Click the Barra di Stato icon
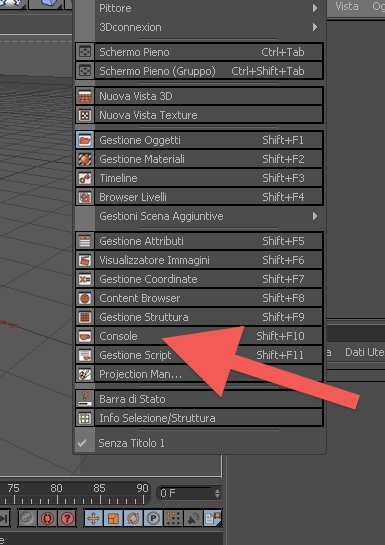Screen dimensions: 385x545 (85, 399)
